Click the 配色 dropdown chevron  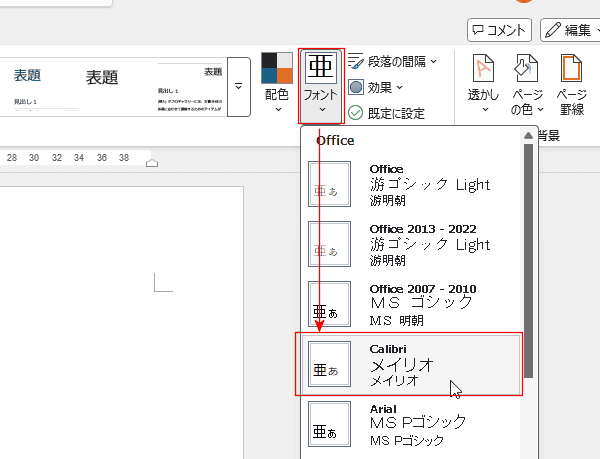278,109
